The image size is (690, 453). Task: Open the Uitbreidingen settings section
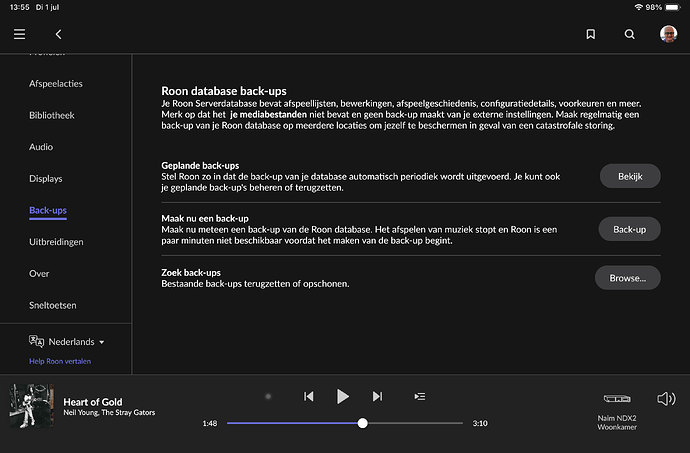pos(56,242)
